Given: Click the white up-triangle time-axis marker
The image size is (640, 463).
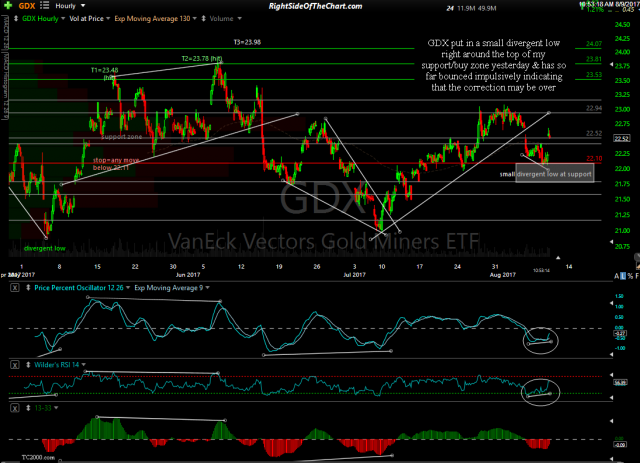Looking at the screenshot, I should pos(558,258).
